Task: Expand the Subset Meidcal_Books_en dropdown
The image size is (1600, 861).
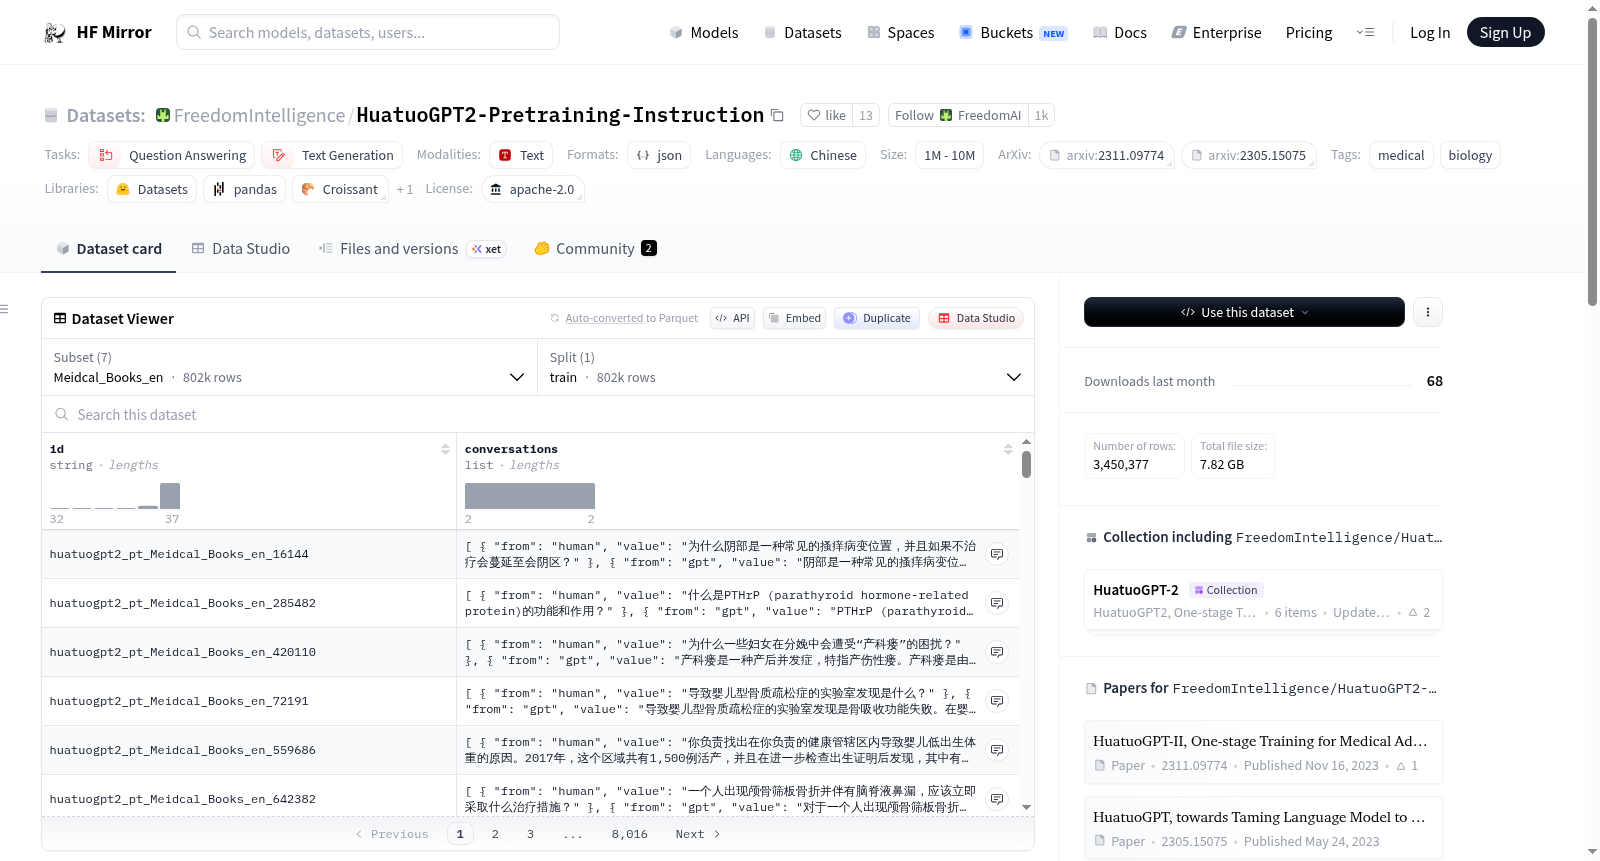Action: coord(290,368)
